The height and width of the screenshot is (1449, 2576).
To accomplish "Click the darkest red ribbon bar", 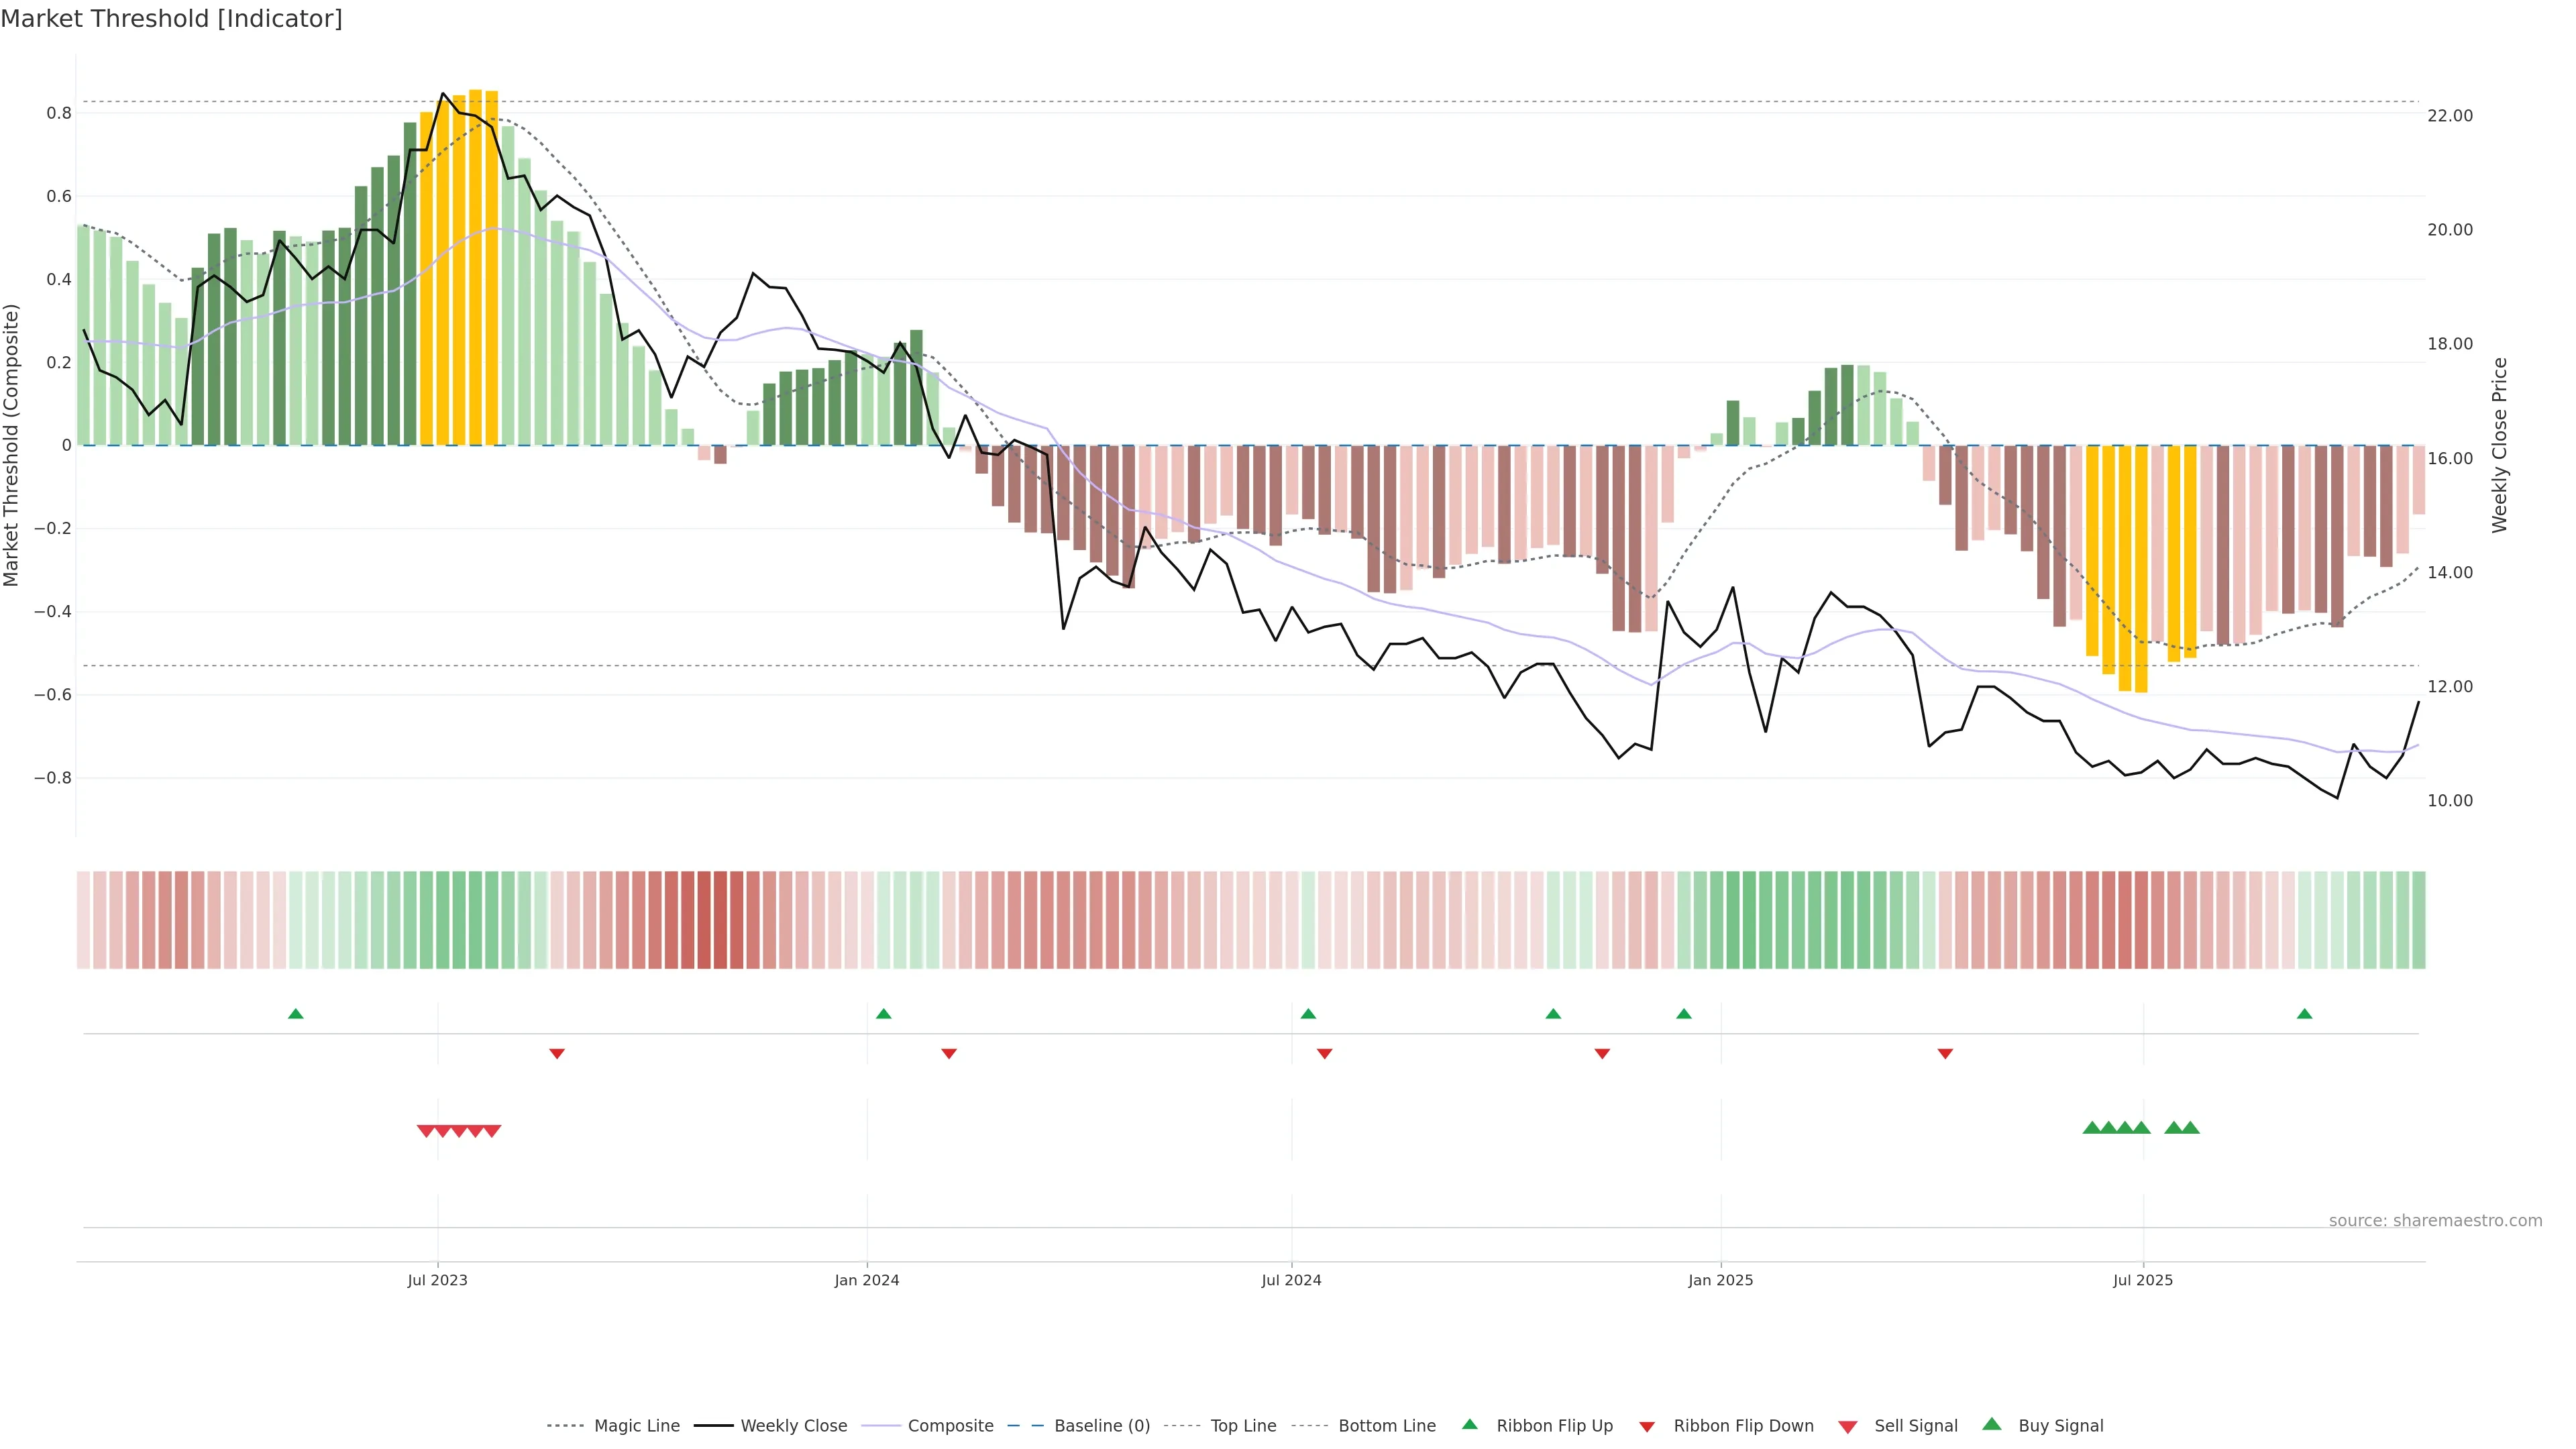I will (720, 920).
